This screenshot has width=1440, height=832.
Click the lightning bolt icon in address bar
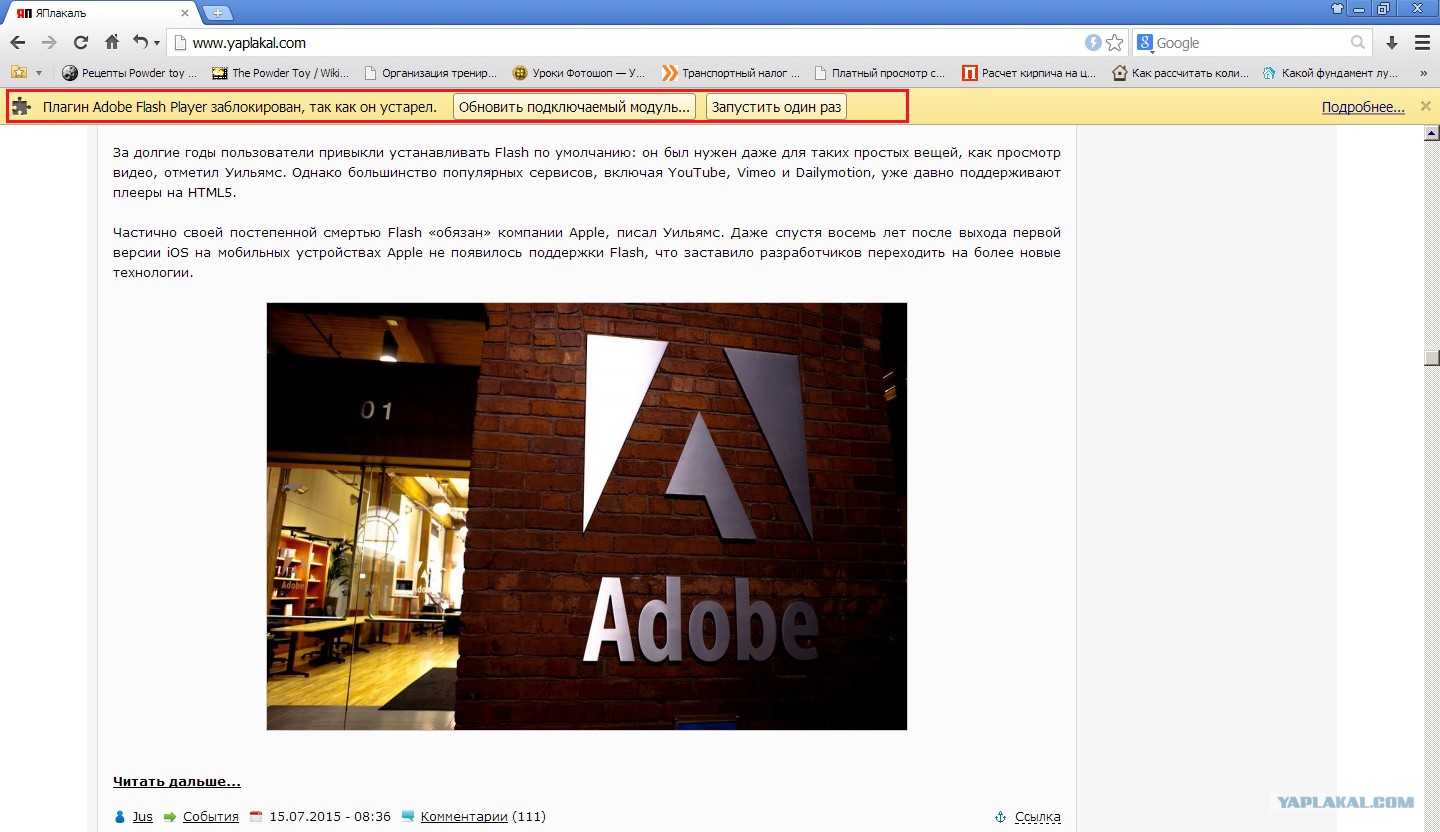[1093, 43]
